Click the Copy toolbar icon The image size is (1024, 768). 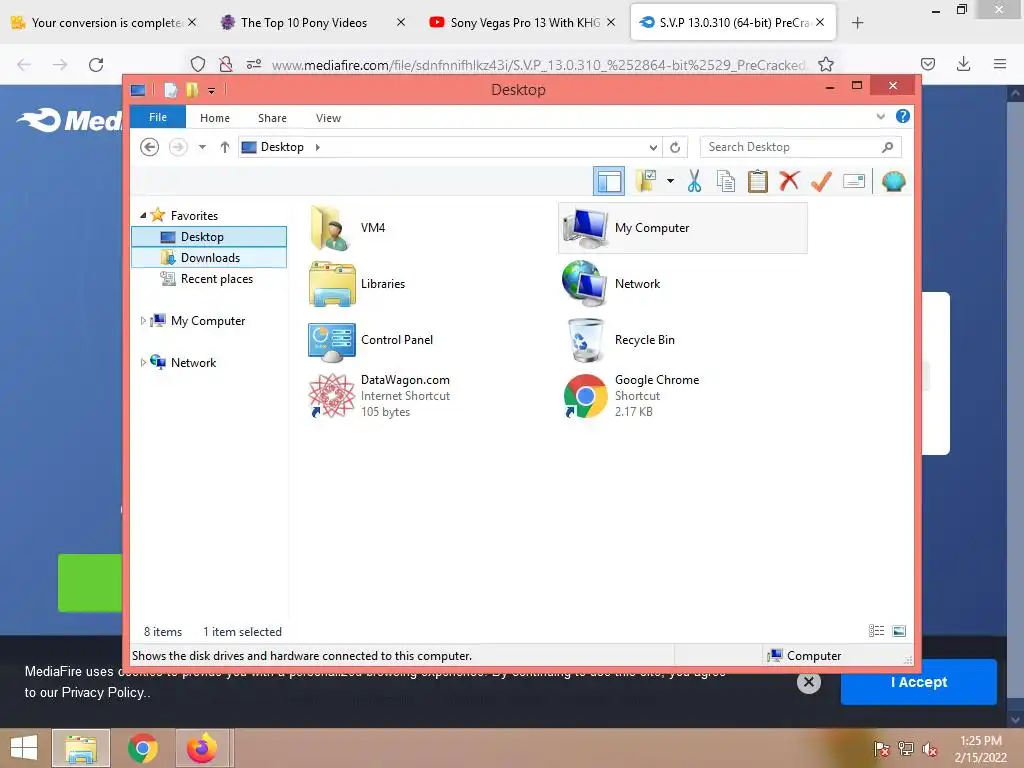tap(726, 181)
